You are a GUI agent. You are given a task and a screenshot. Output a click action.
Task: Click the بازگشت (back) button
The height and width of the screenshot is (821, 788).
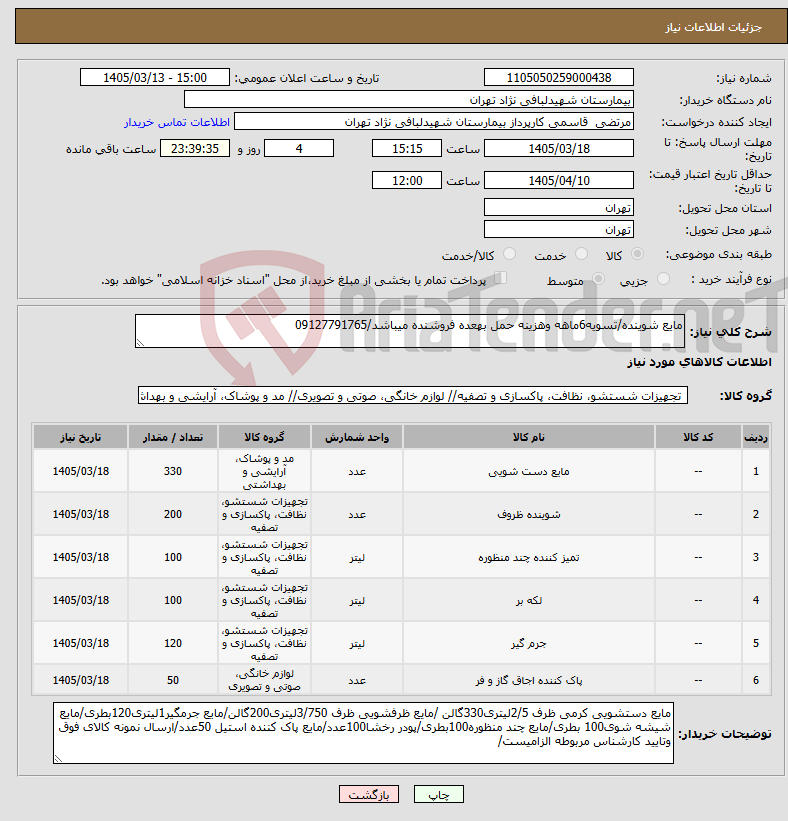tap(369, 794)
